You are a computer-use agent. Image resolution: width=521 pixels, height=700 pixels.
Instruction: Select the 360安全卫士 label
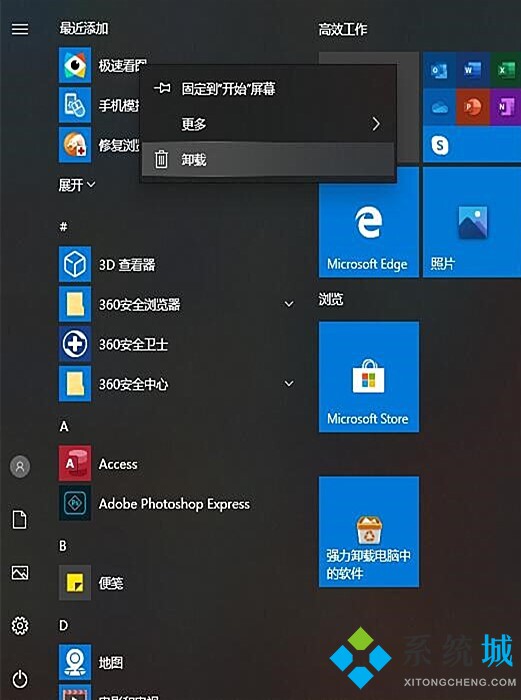point(133,344)
